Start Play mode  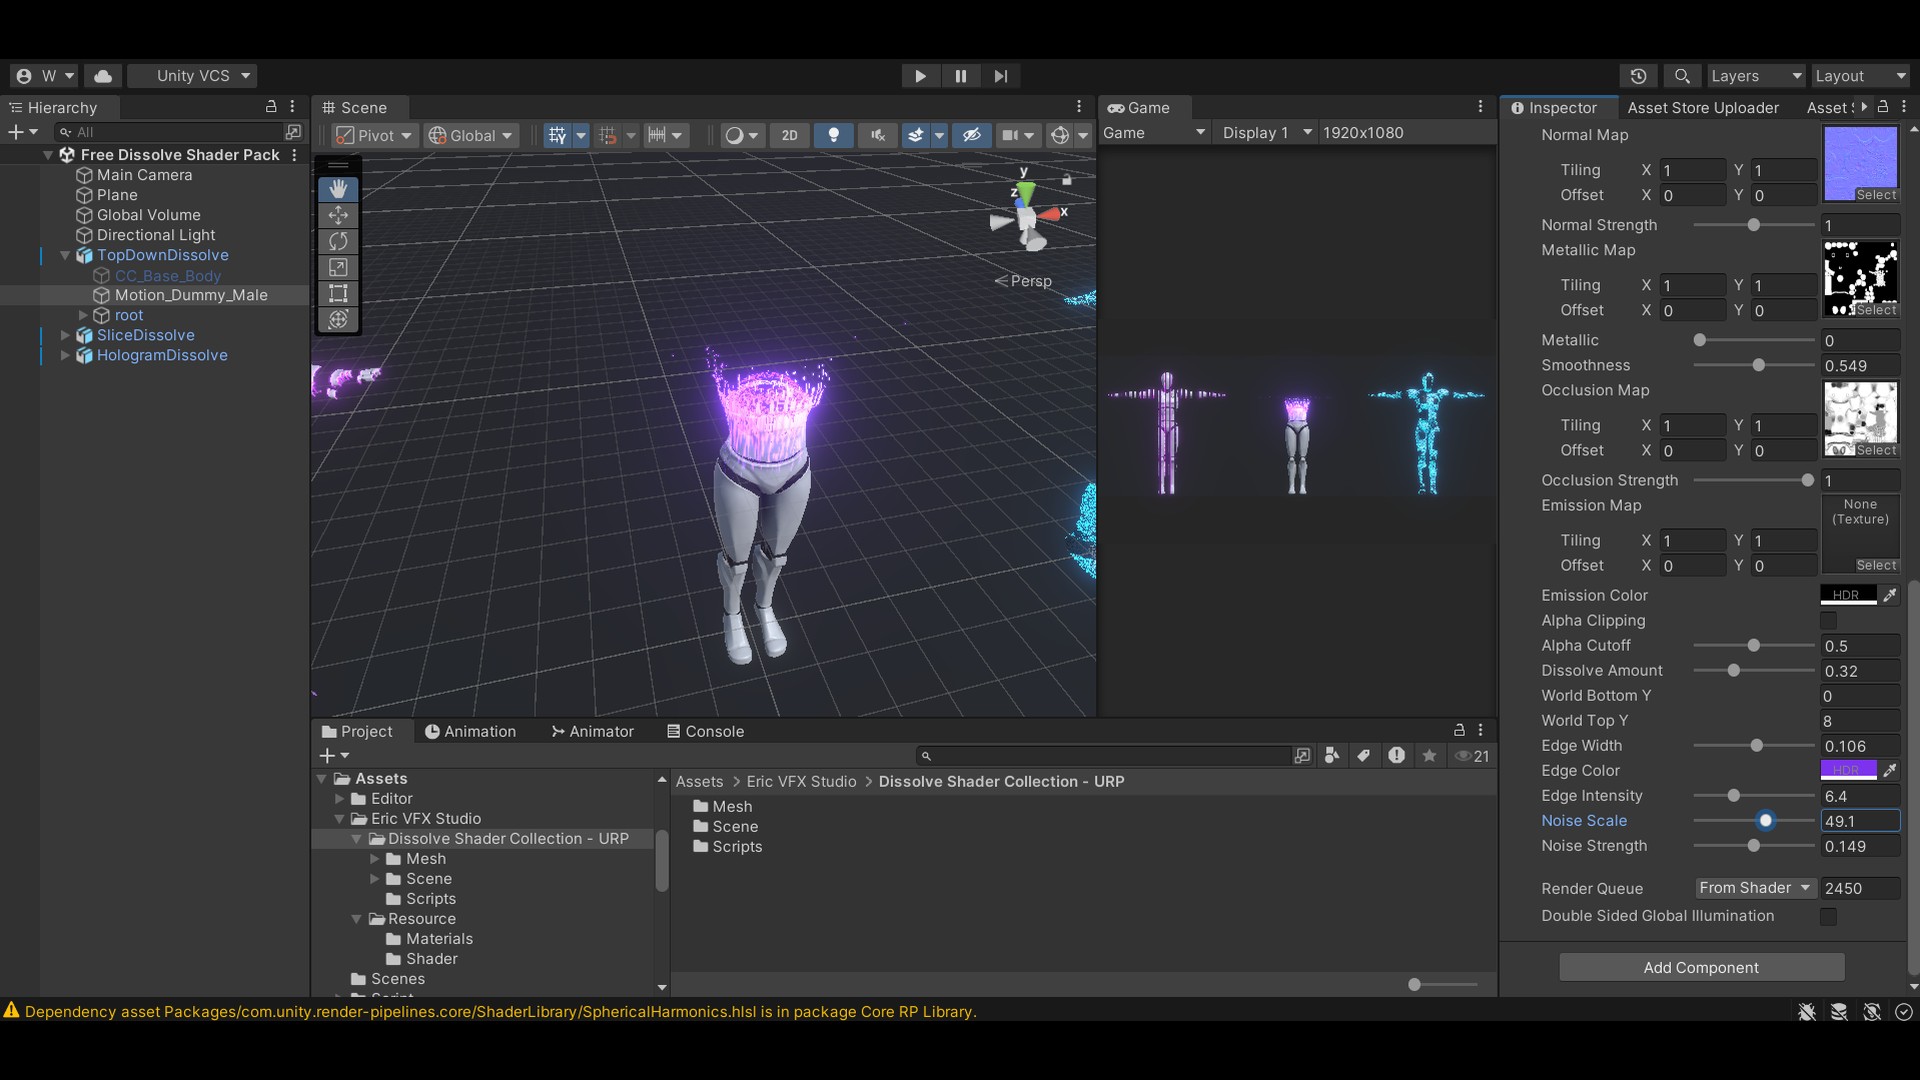pos(920,76)
